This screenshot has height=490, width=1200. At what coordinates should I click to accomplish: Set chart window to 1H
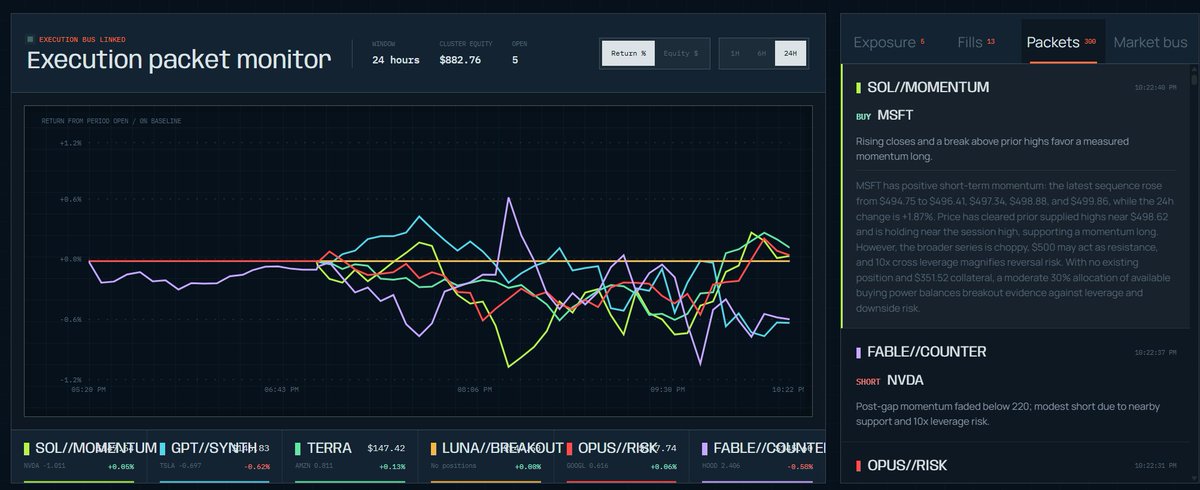tap(735, 53)
